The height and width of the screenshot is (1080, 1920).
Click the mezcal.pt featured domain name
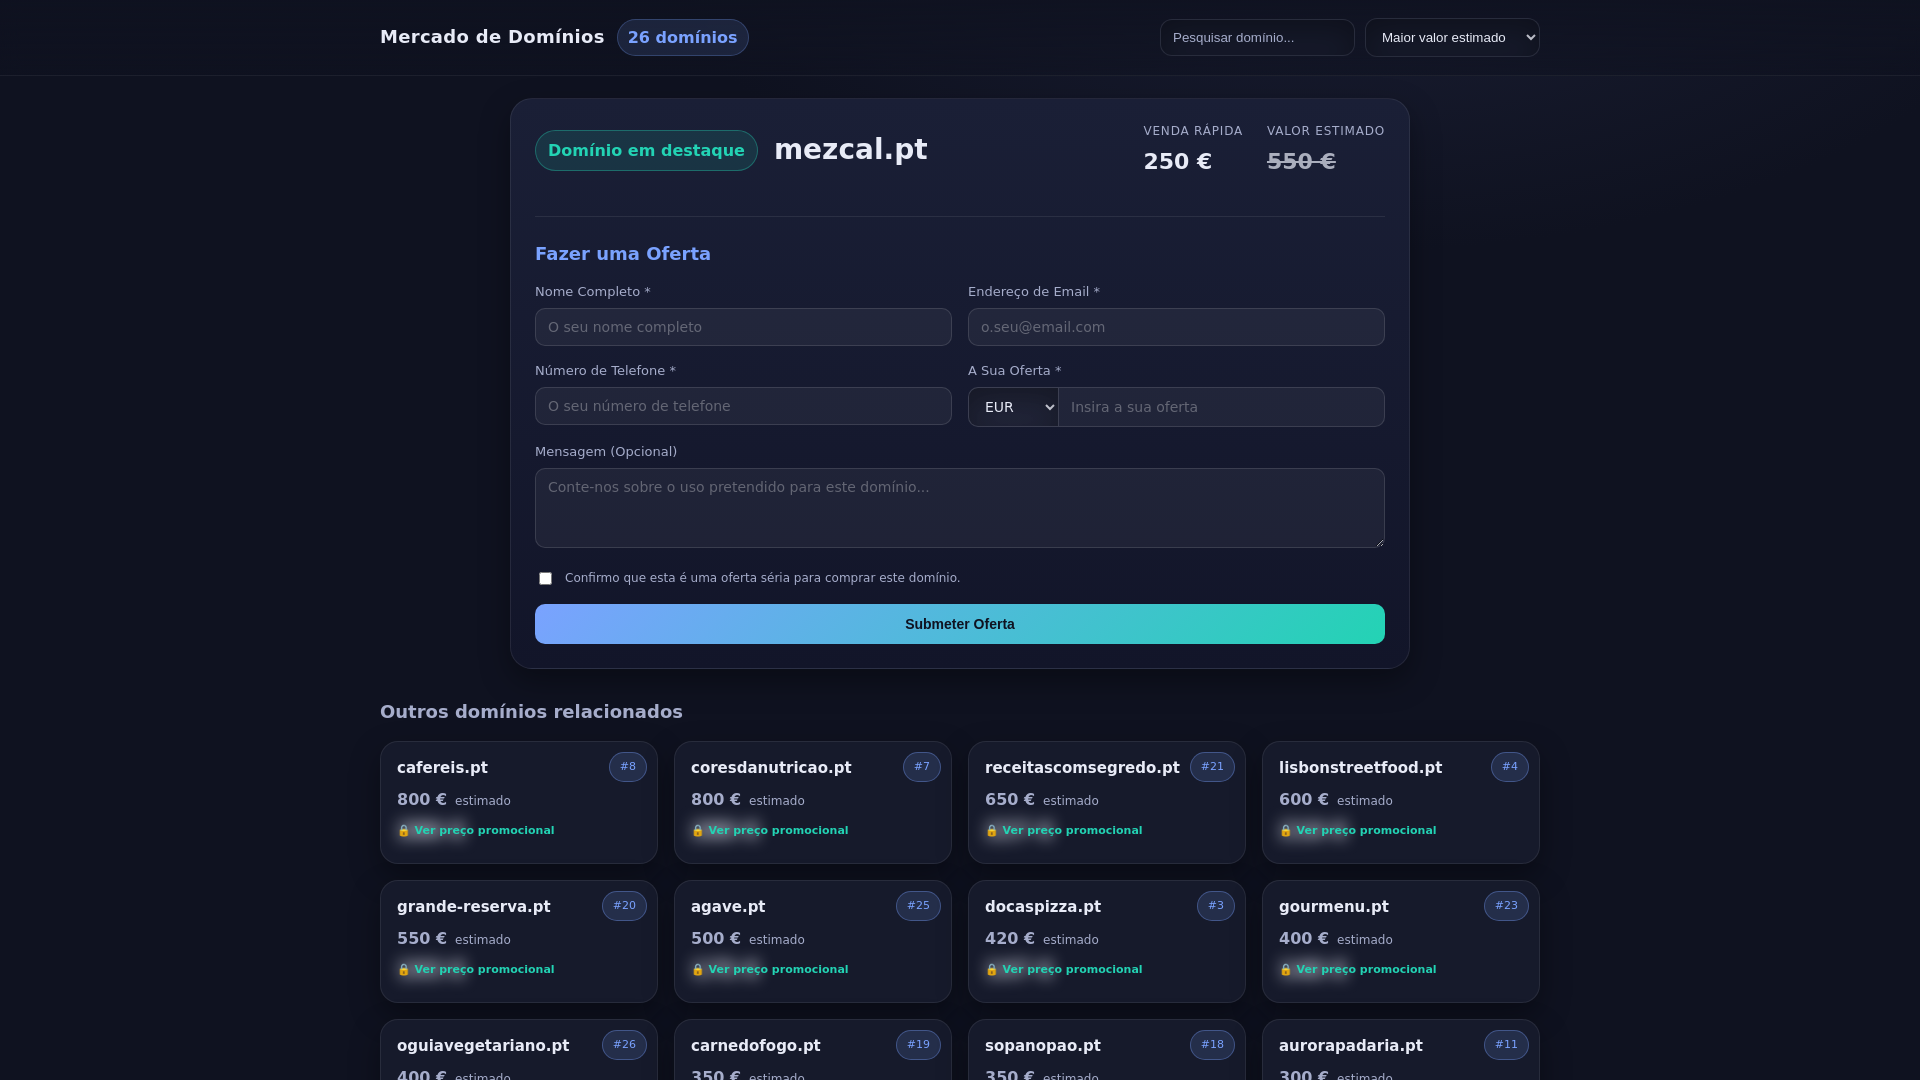851,150
